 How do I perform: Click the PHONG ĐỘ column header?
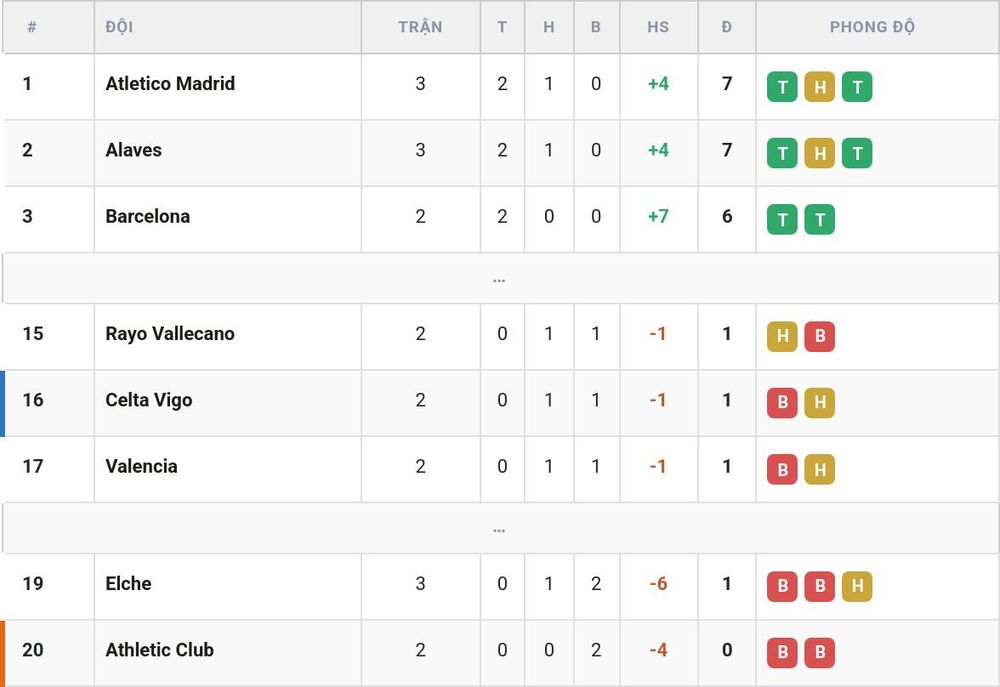click(x=872, y=27)
